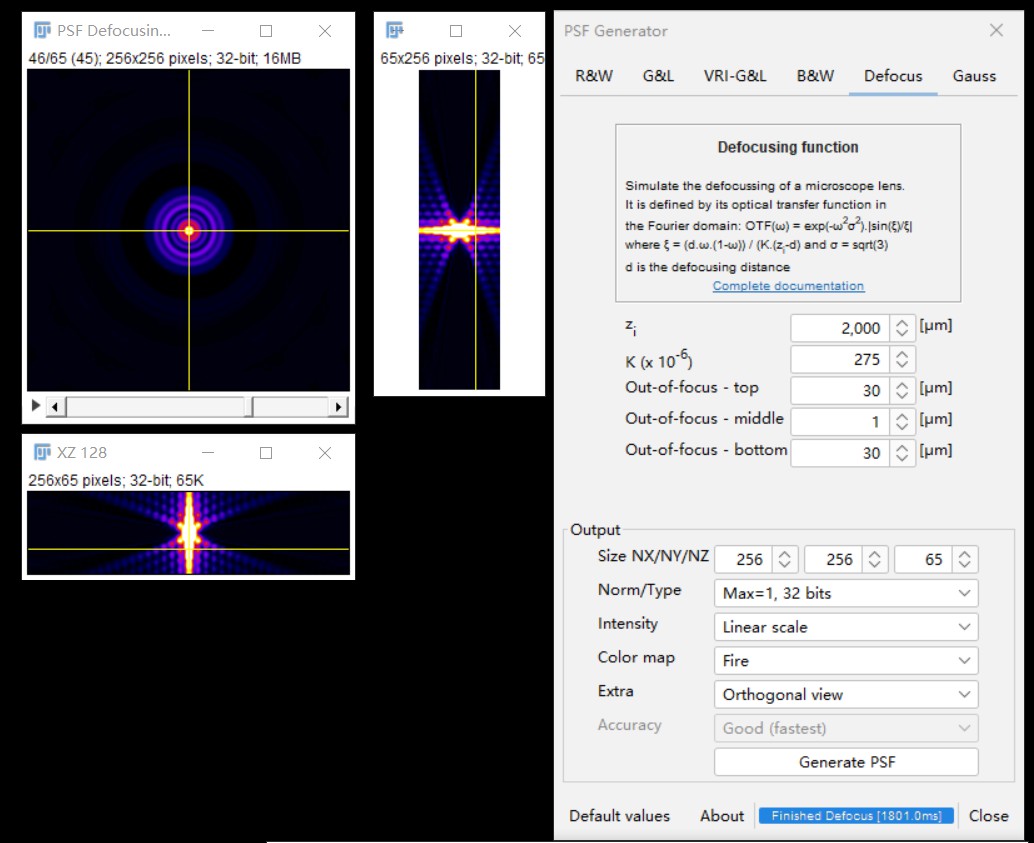Open the Color map dropdown showing Fire

tap(845, 660)
